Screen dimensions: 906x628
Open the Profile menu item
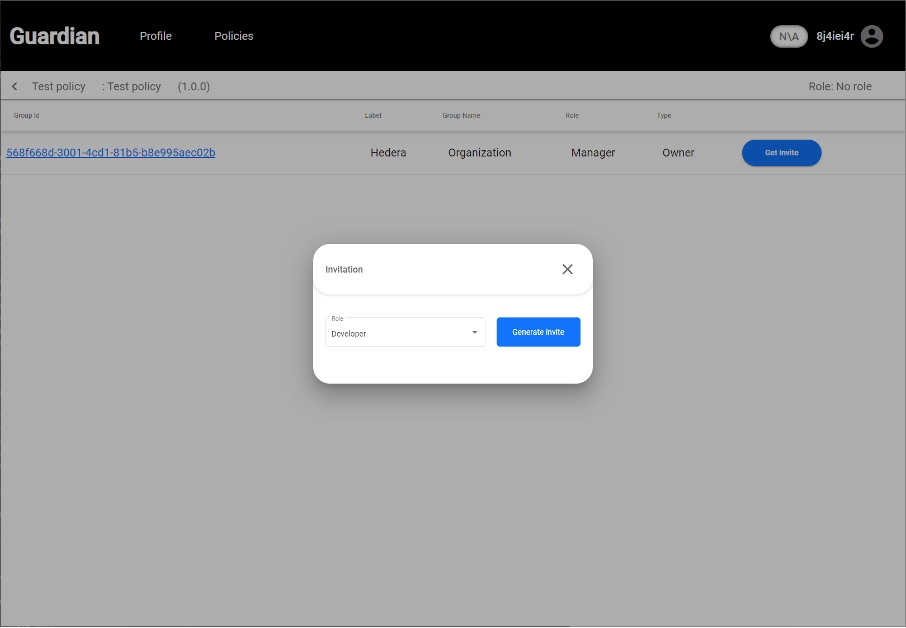point(155,36)
